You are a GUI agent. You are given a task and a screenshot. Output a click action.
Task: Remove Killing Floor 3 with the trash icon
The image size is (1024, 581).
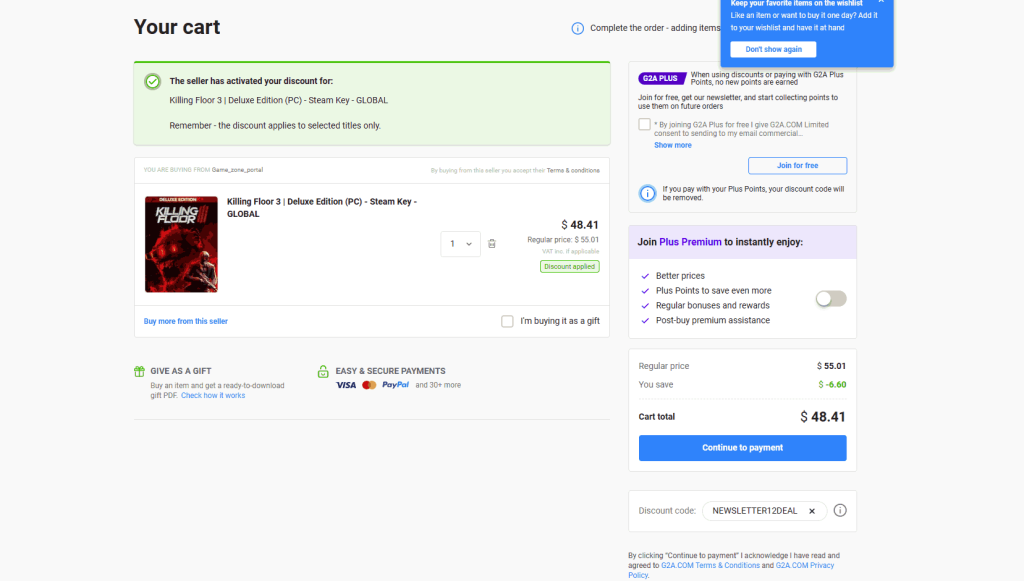[x=492, y=243]
